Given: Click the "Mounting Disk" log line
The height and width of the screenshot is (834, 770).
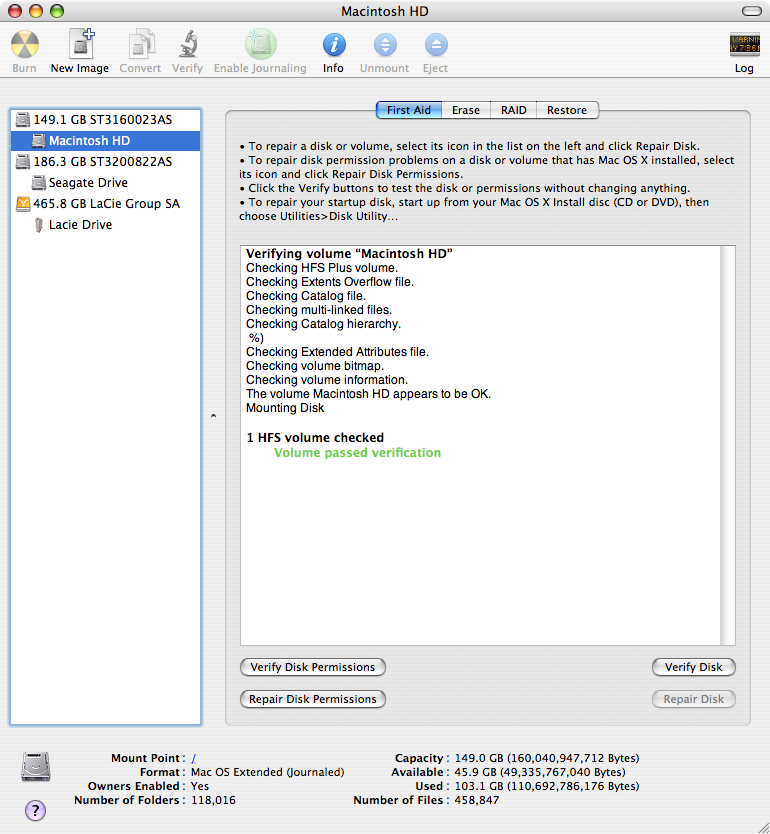Looking at the screenshot, I should [285, 408].
